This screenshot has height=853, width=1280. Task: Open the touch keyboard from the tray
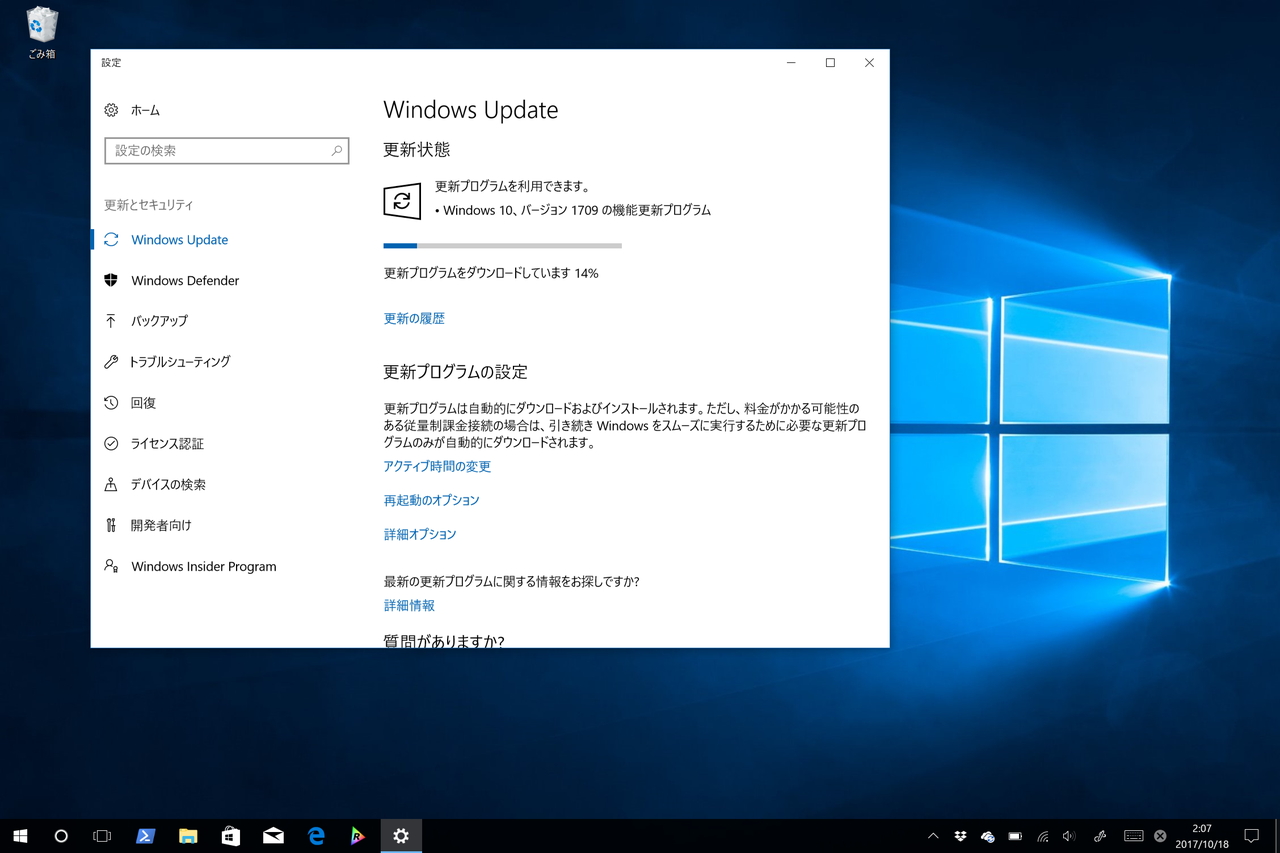pos(1133,836)
